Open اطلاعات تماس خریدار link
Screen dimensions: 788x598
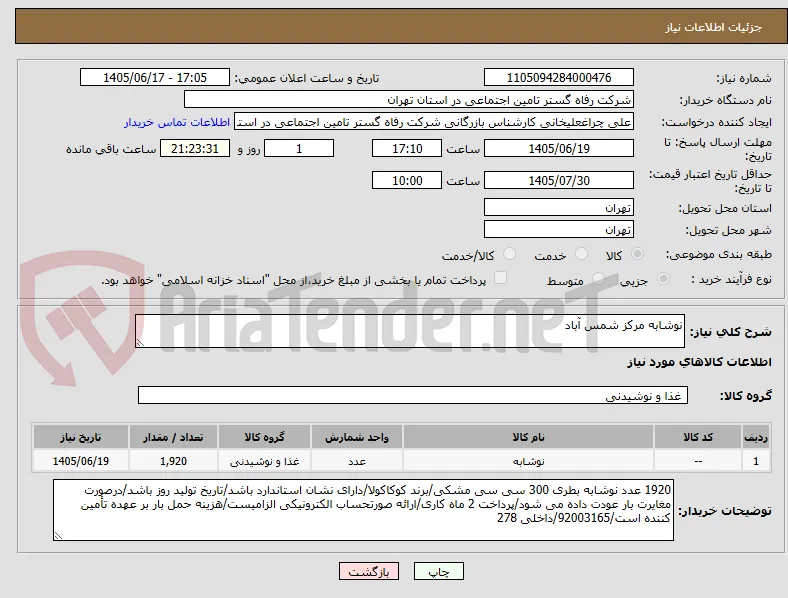point(177,122)
